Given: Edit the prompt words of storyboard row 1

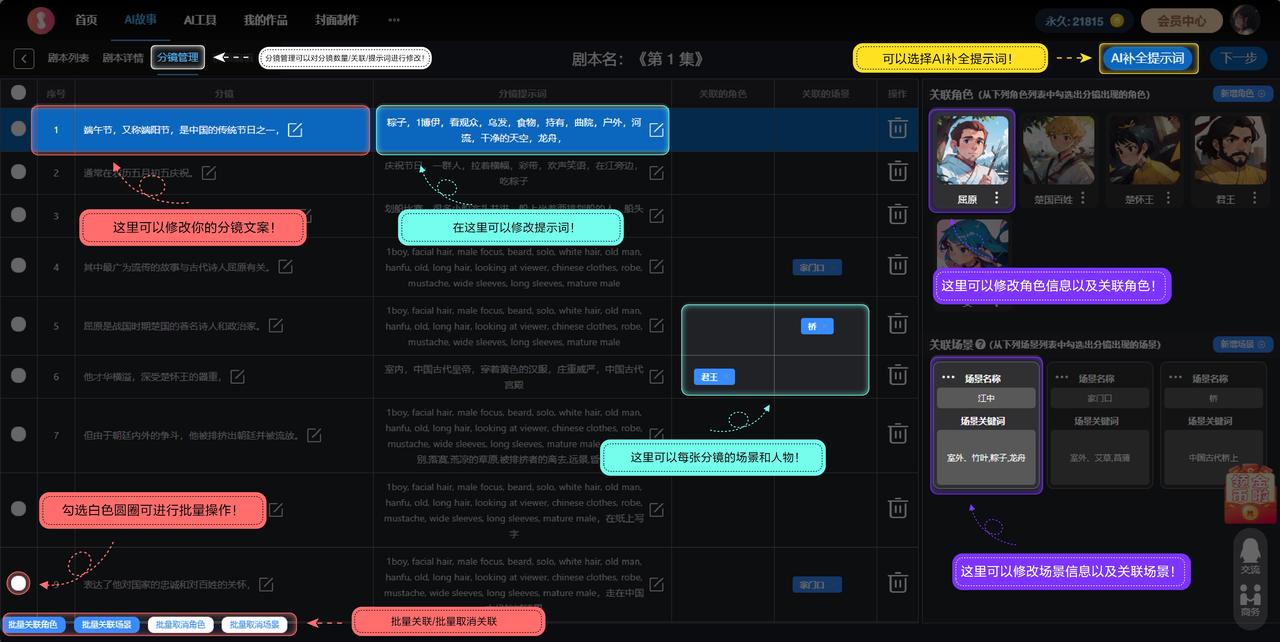Looking at the screenshot, I should click(x=656, y=130).
